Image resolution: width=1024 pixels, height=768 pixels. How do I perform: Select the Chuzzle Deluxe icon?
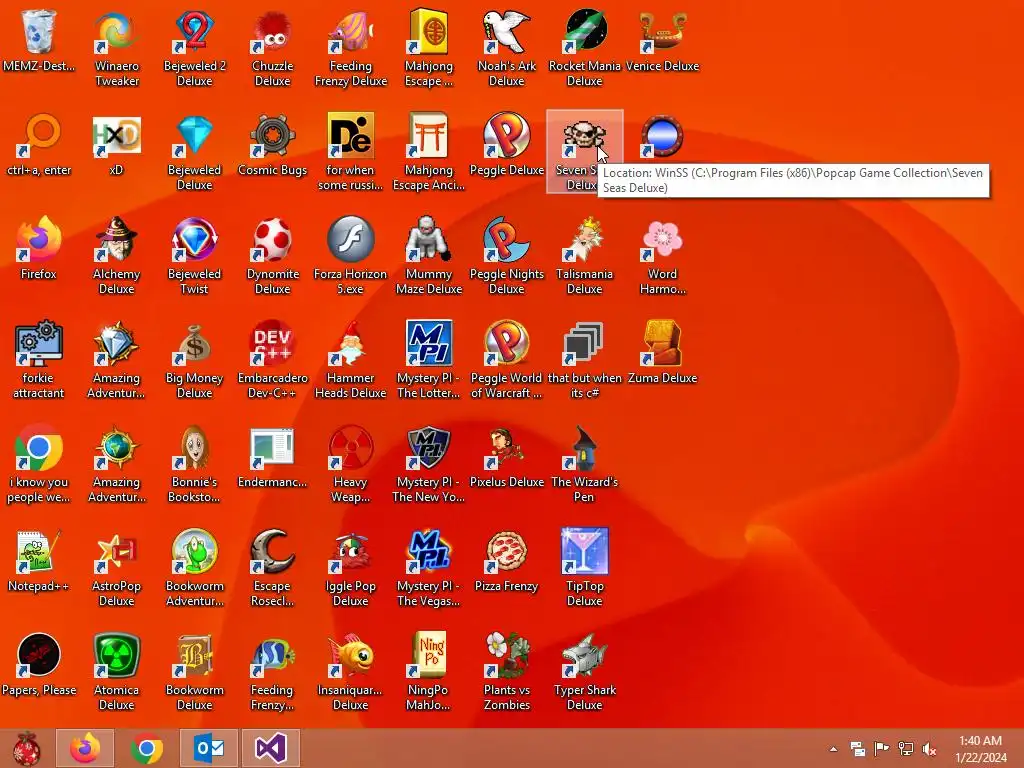pos(272,31)
